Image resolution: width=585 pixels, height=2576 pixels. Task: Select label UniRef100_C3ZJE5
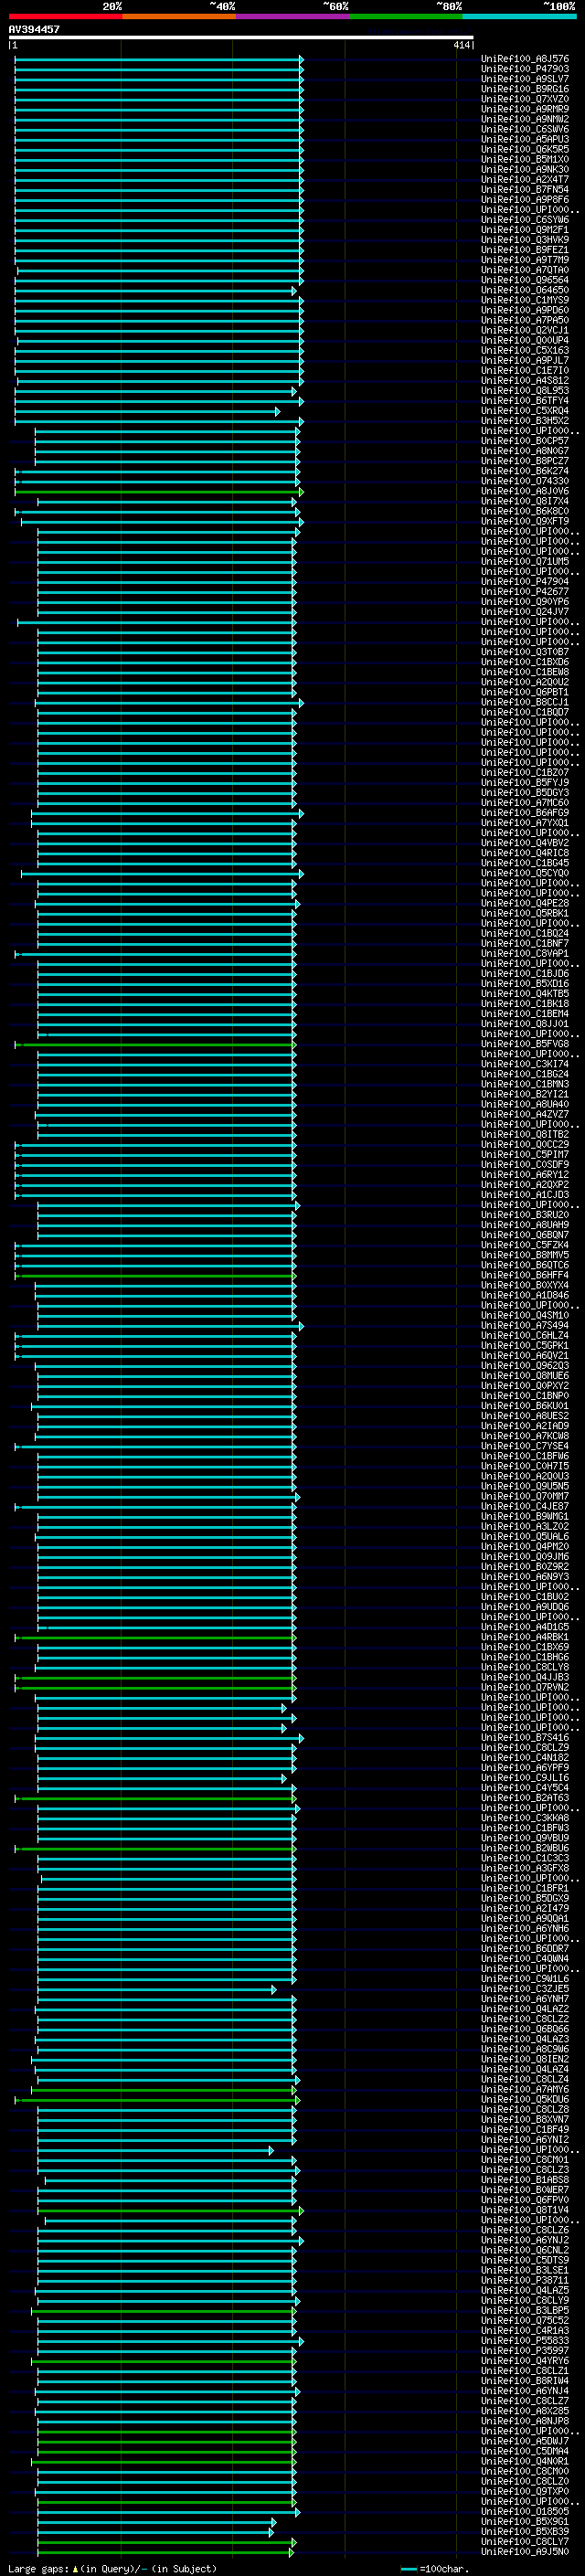pyautogui.click(x=525, y=1989)
